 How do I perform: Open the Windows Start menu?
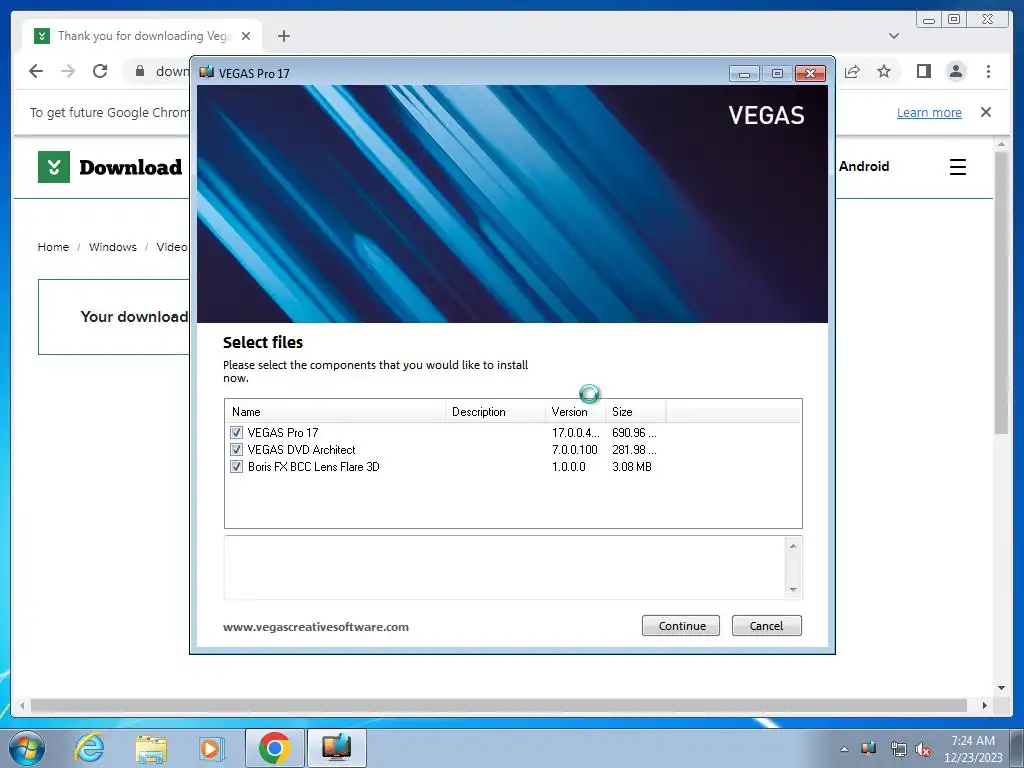[26, 748]
